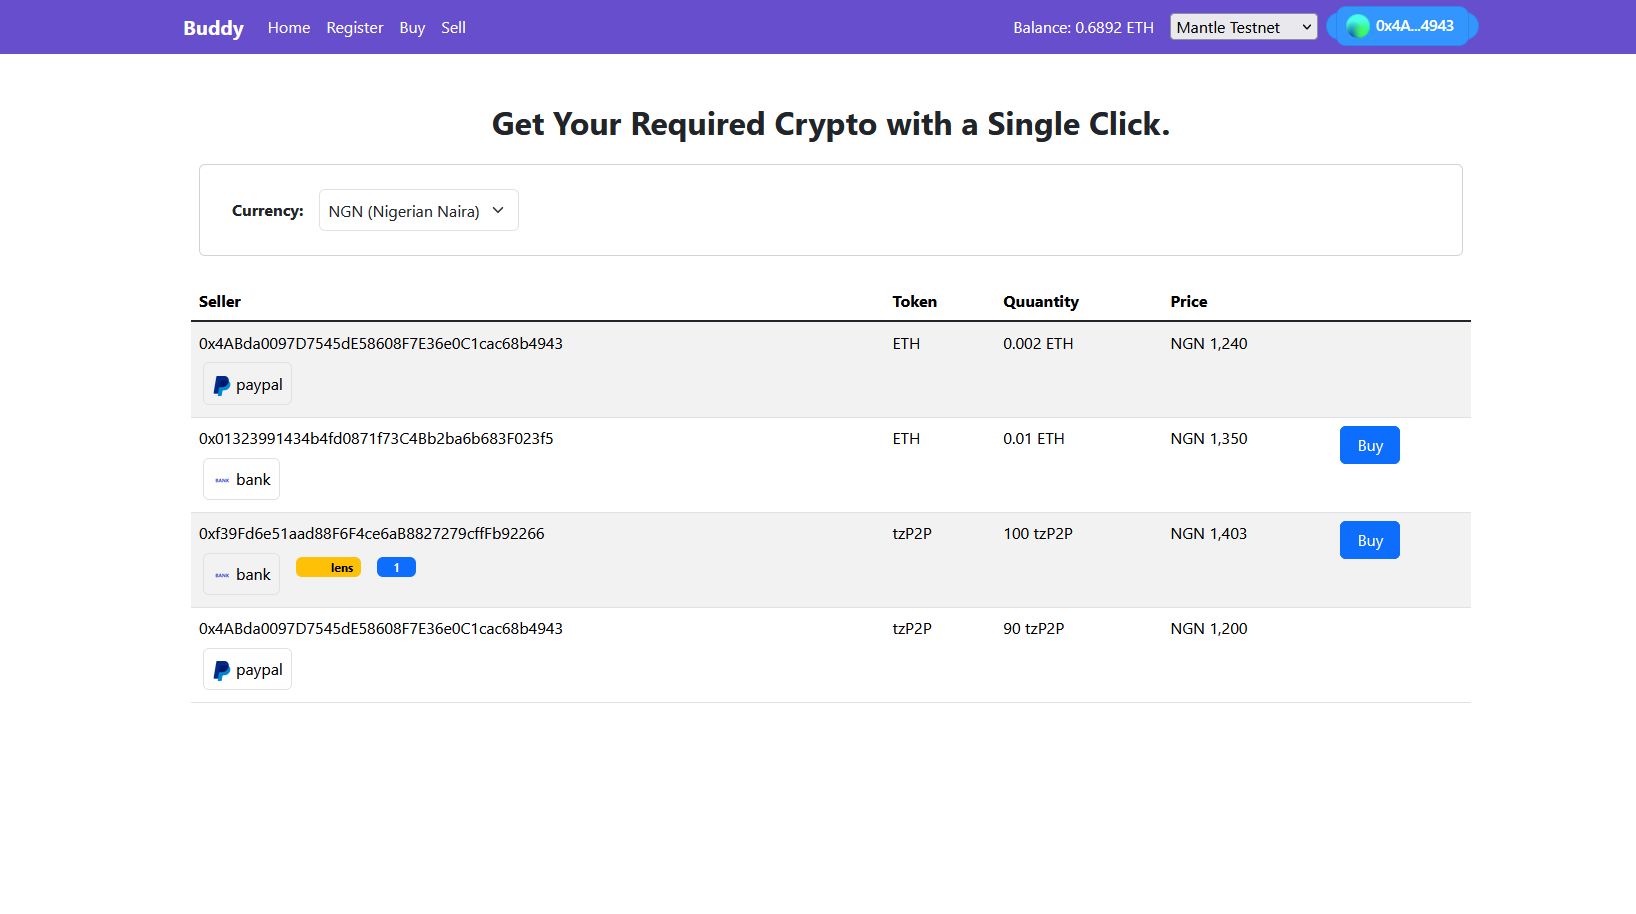
Task: Open the Buddy brand logo link
Action: (x=213, y=28)
